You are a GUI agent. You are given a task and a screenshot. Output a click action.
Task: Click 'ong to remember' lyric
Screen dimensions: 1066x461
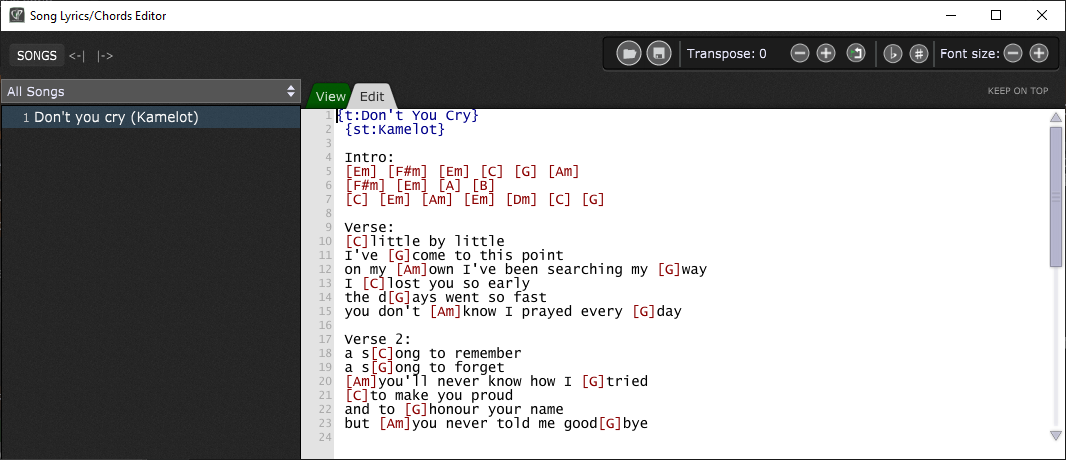coord(458,354)
